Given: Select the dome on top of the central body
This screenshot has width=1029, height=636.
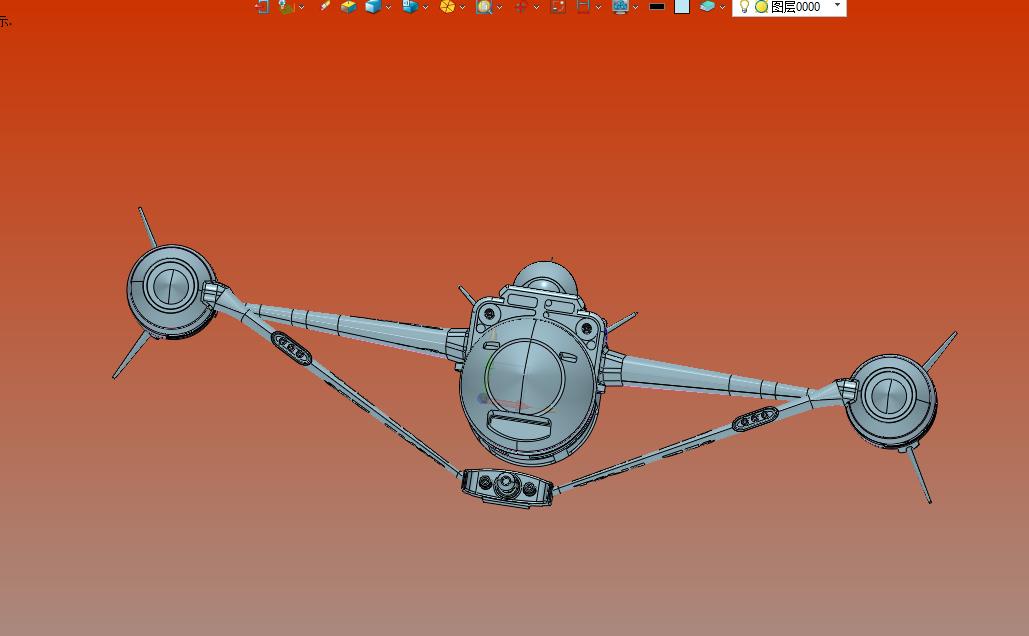Looking at the screenshot, I should tap(545, 277).
